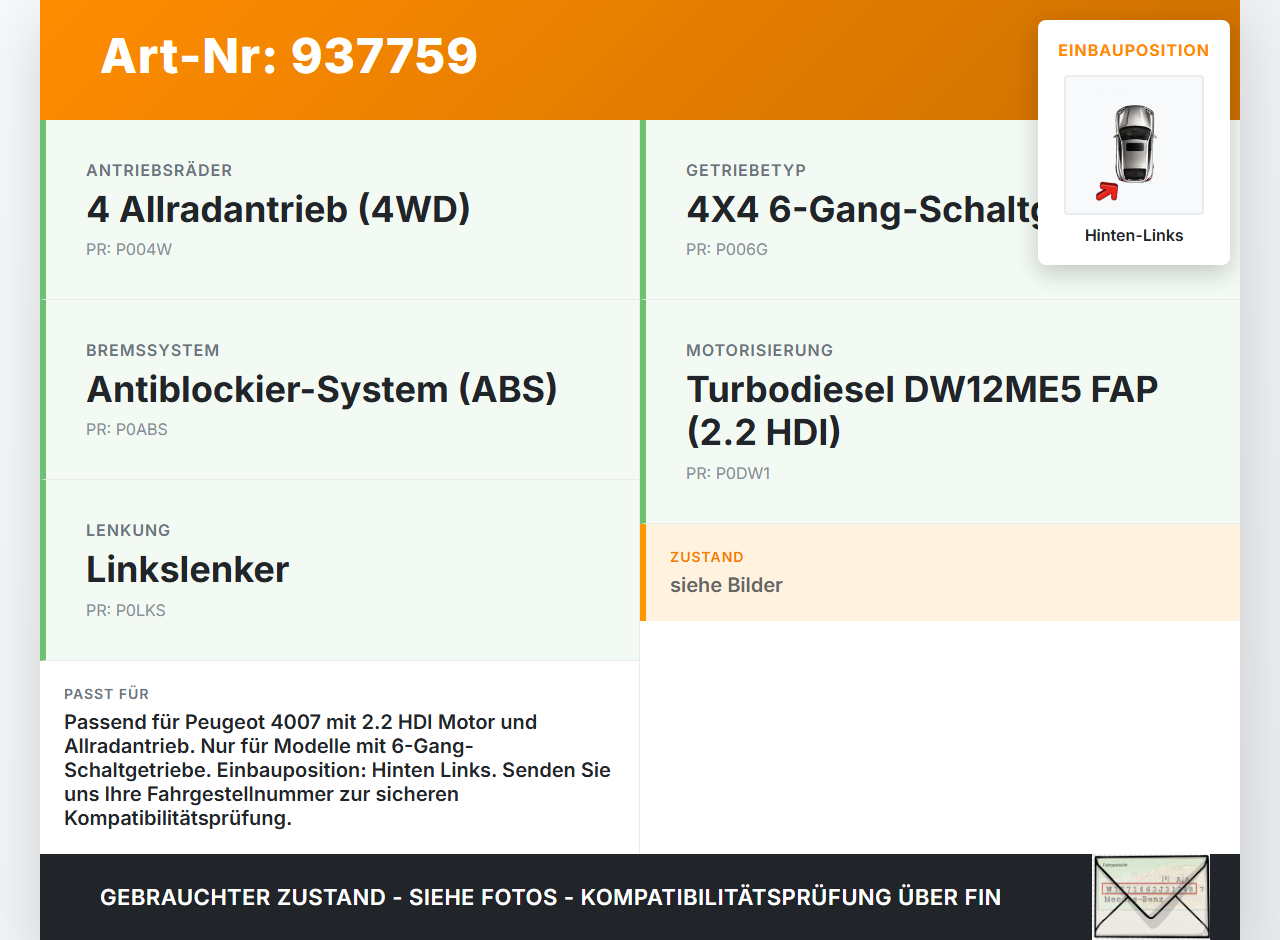Click the 'MOTORISIERUNG' label

[760, 351]
